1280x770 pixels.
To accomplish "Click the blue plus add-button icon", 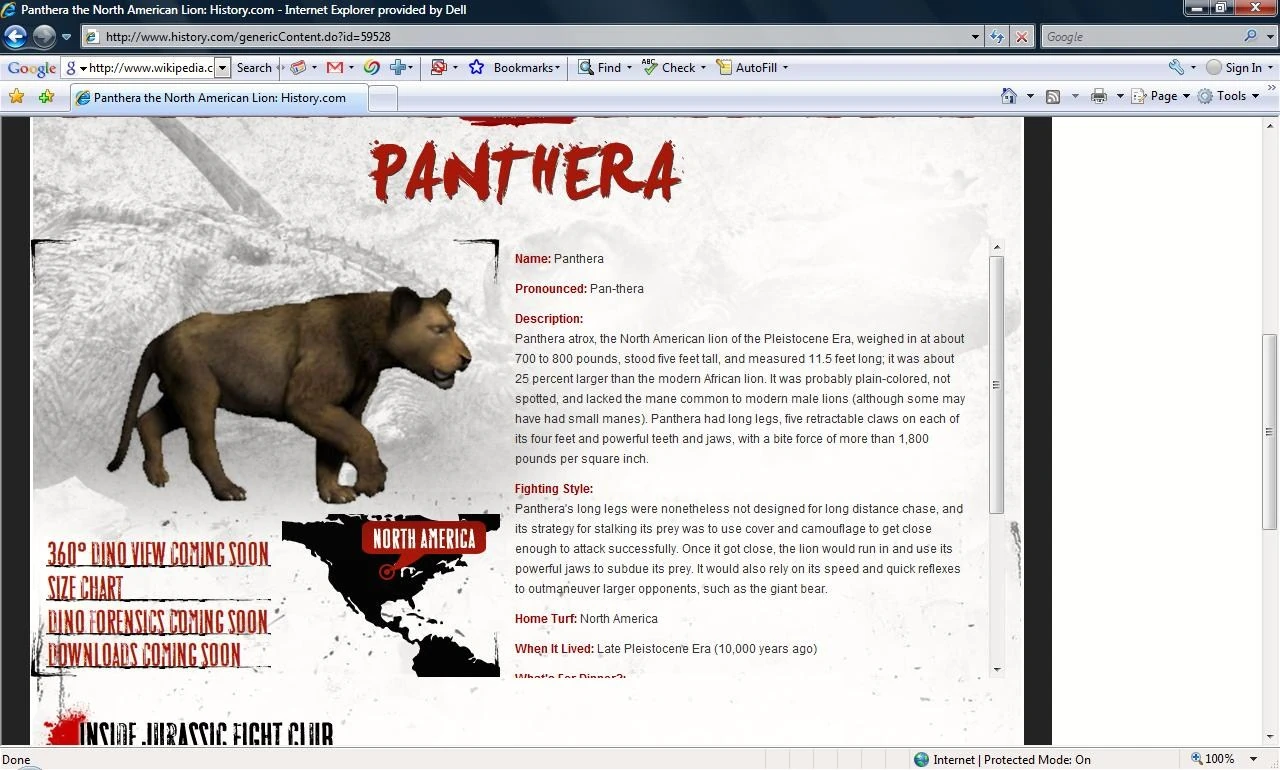I will [398, 68].
